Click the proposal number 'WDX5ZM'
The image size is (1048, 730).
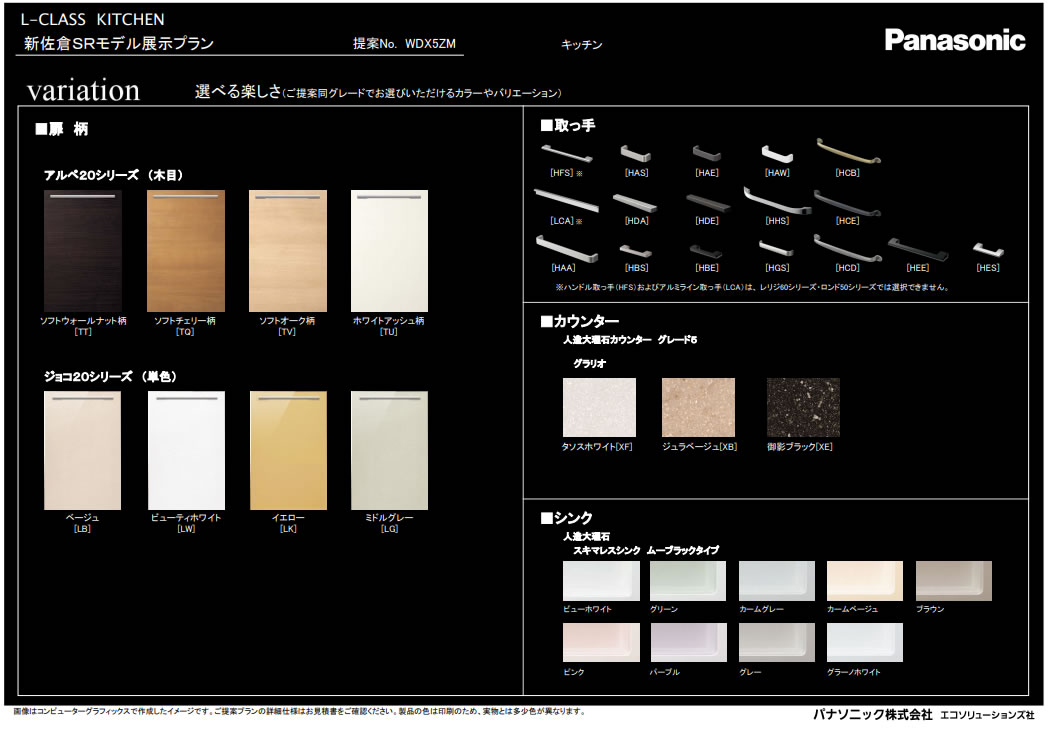click(430, 44)
